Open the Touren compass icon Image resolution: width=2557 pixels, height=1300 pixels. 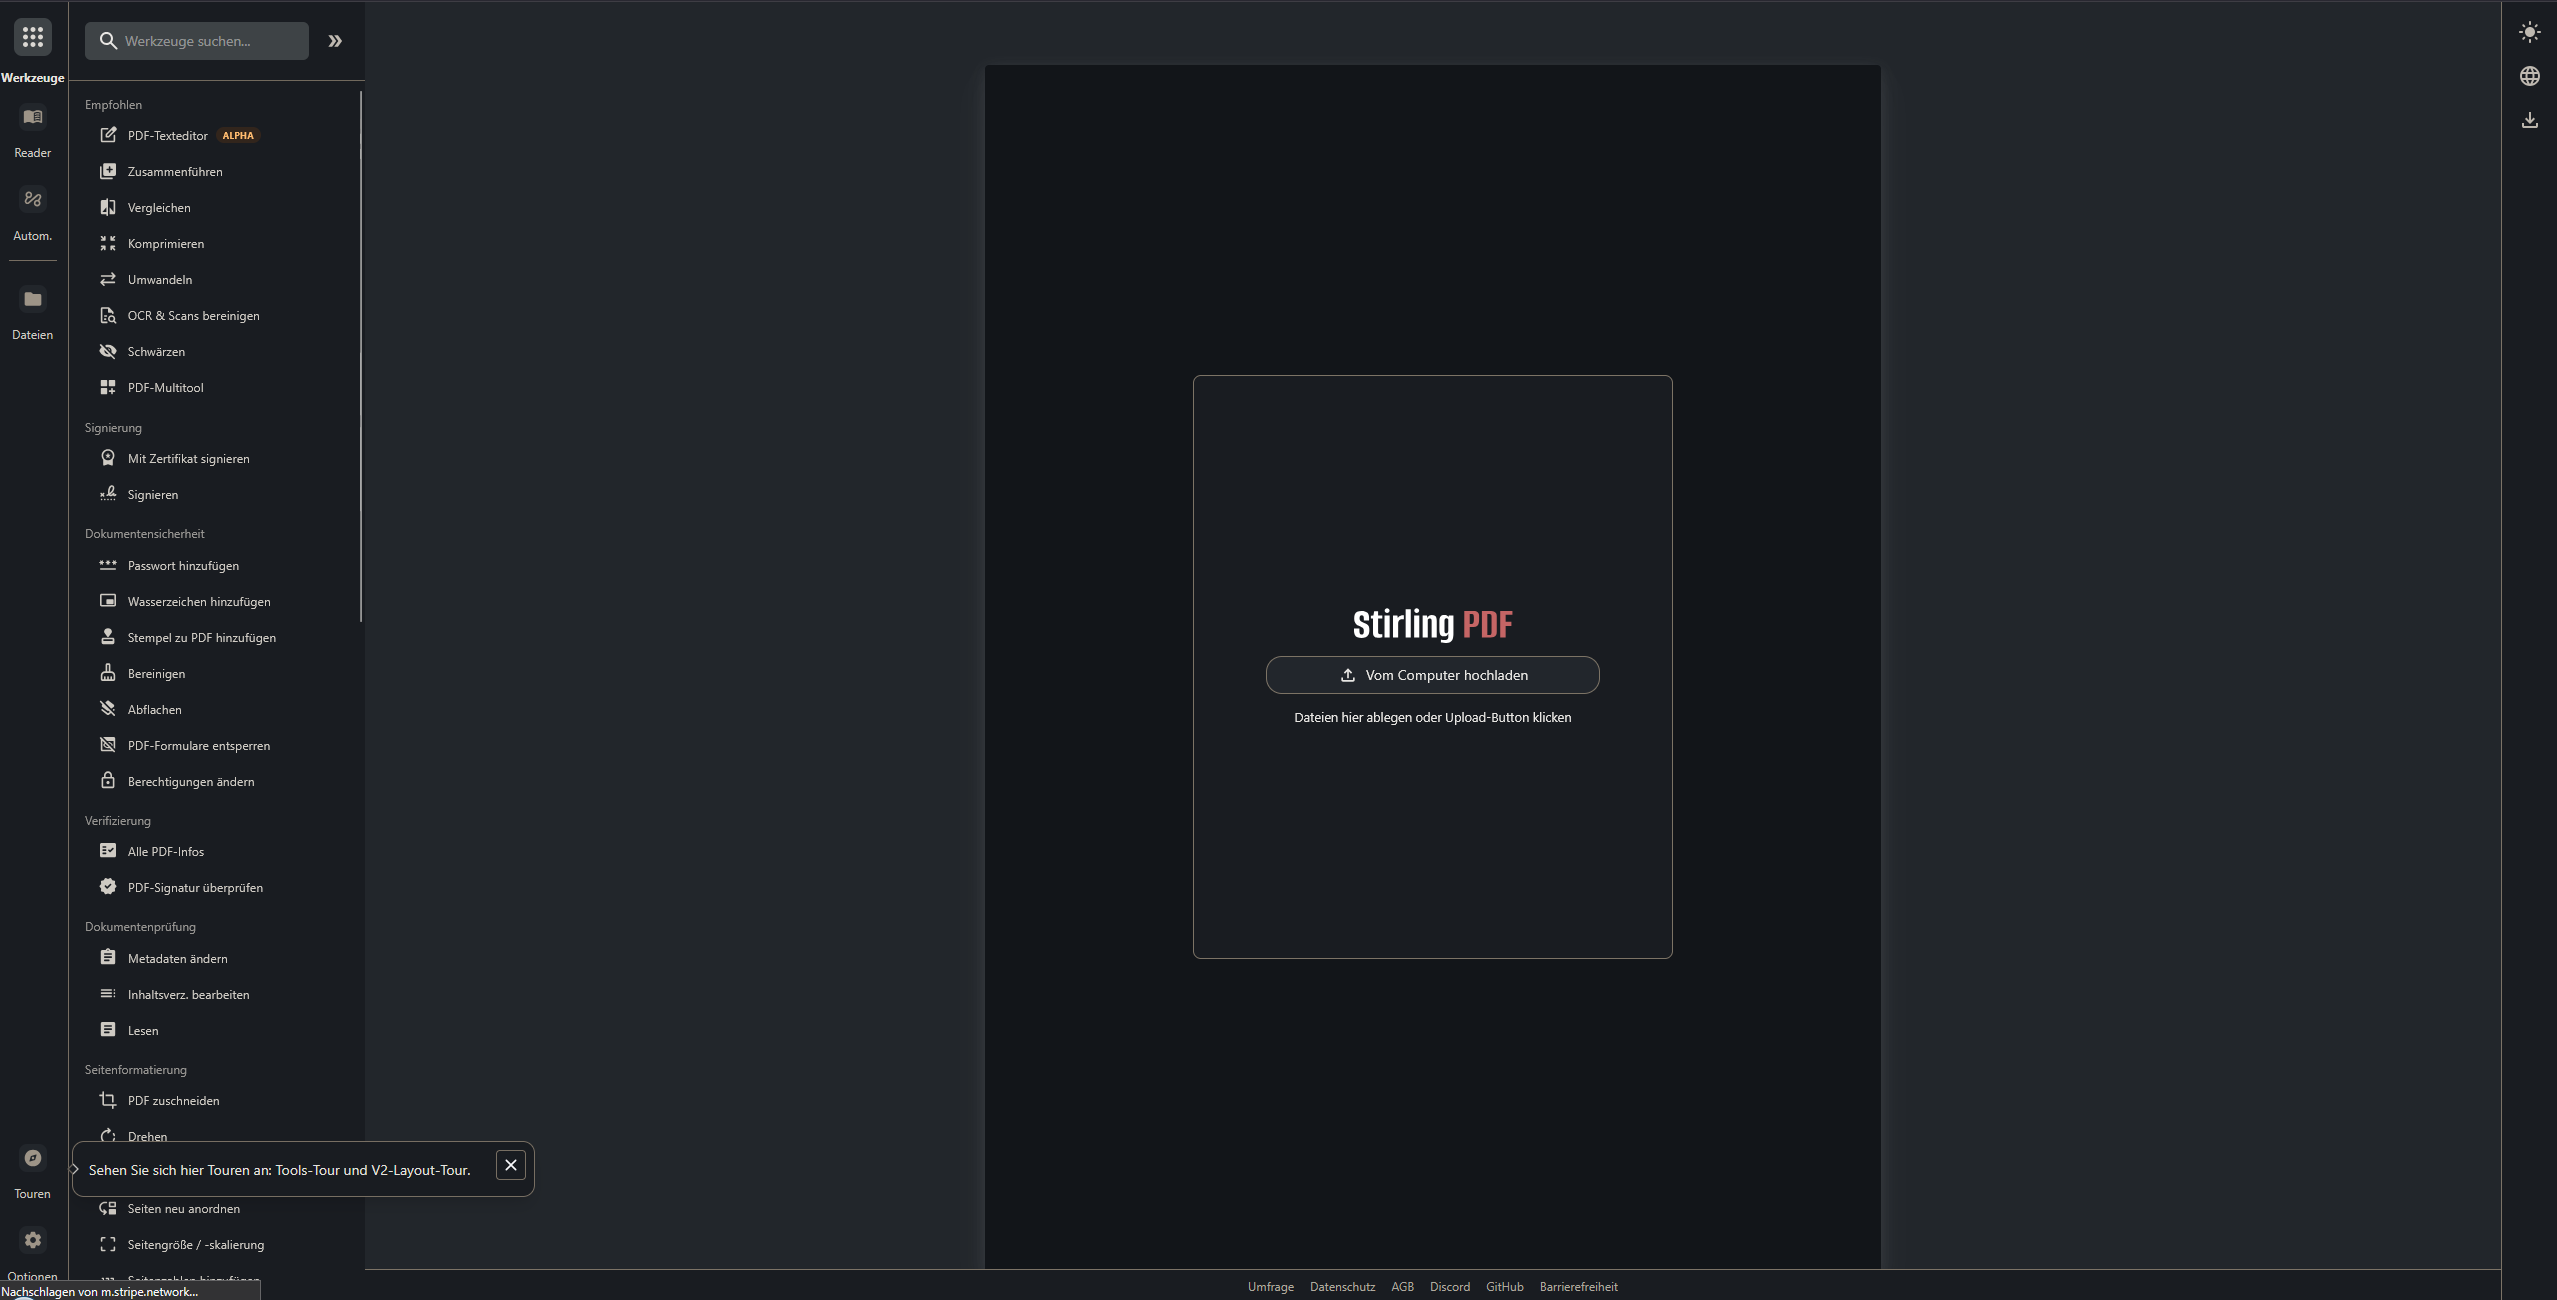[33, 1158]
